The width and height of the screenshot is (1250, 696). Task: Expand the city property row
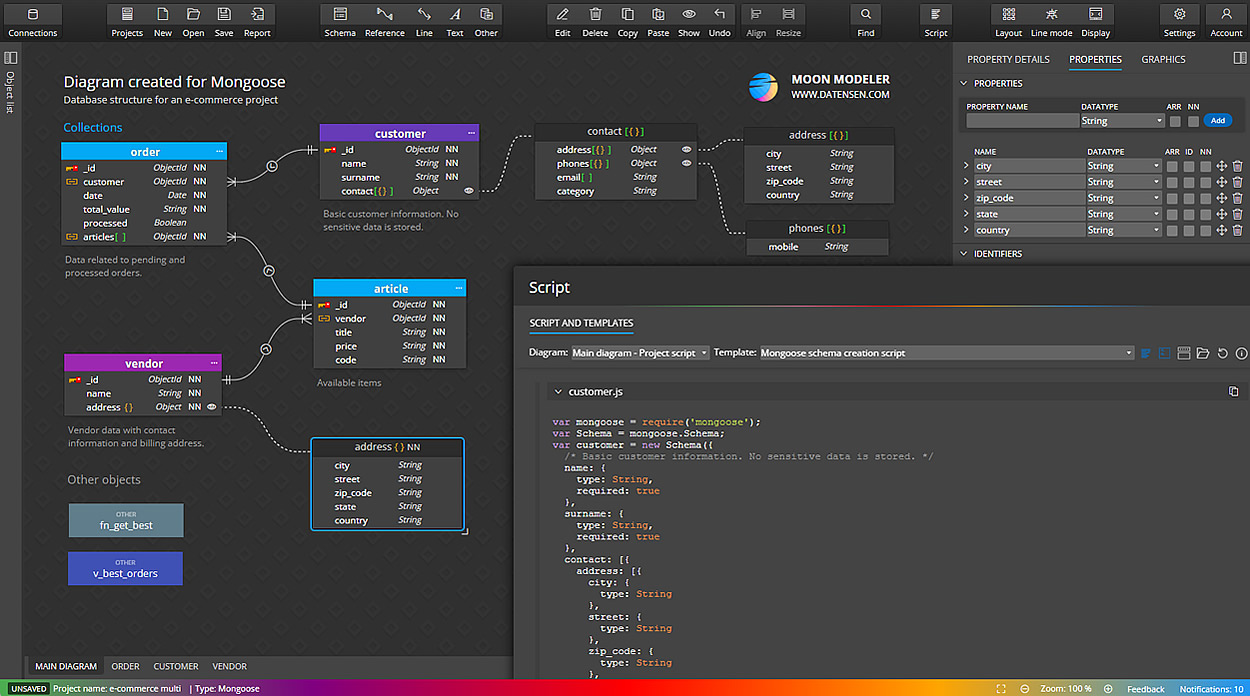(x=966, y=166)
